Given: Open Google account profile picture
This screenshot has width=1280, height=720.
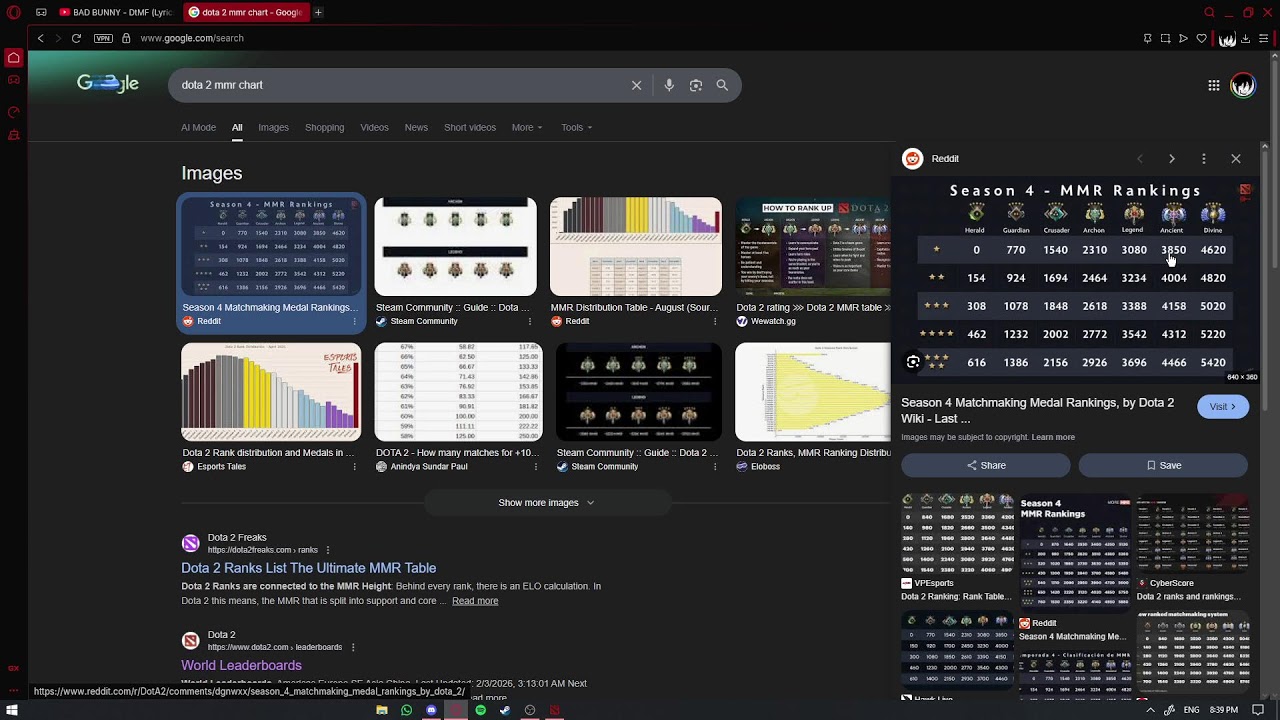Looking at the screenshot, I should (1243, 85).
